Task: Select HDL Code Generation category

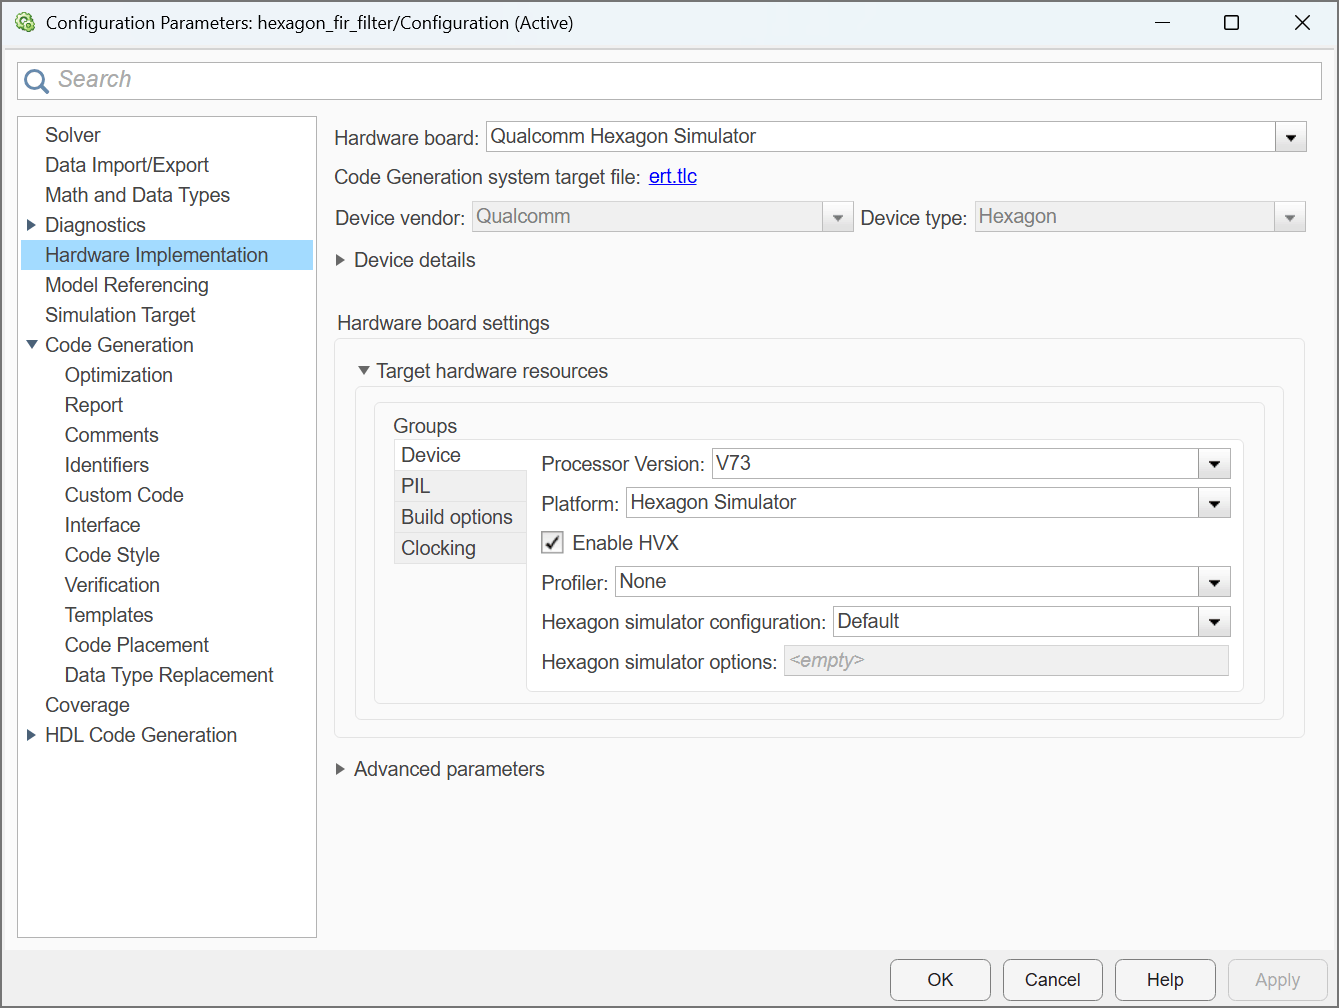Action: click(x=141, y=735)
